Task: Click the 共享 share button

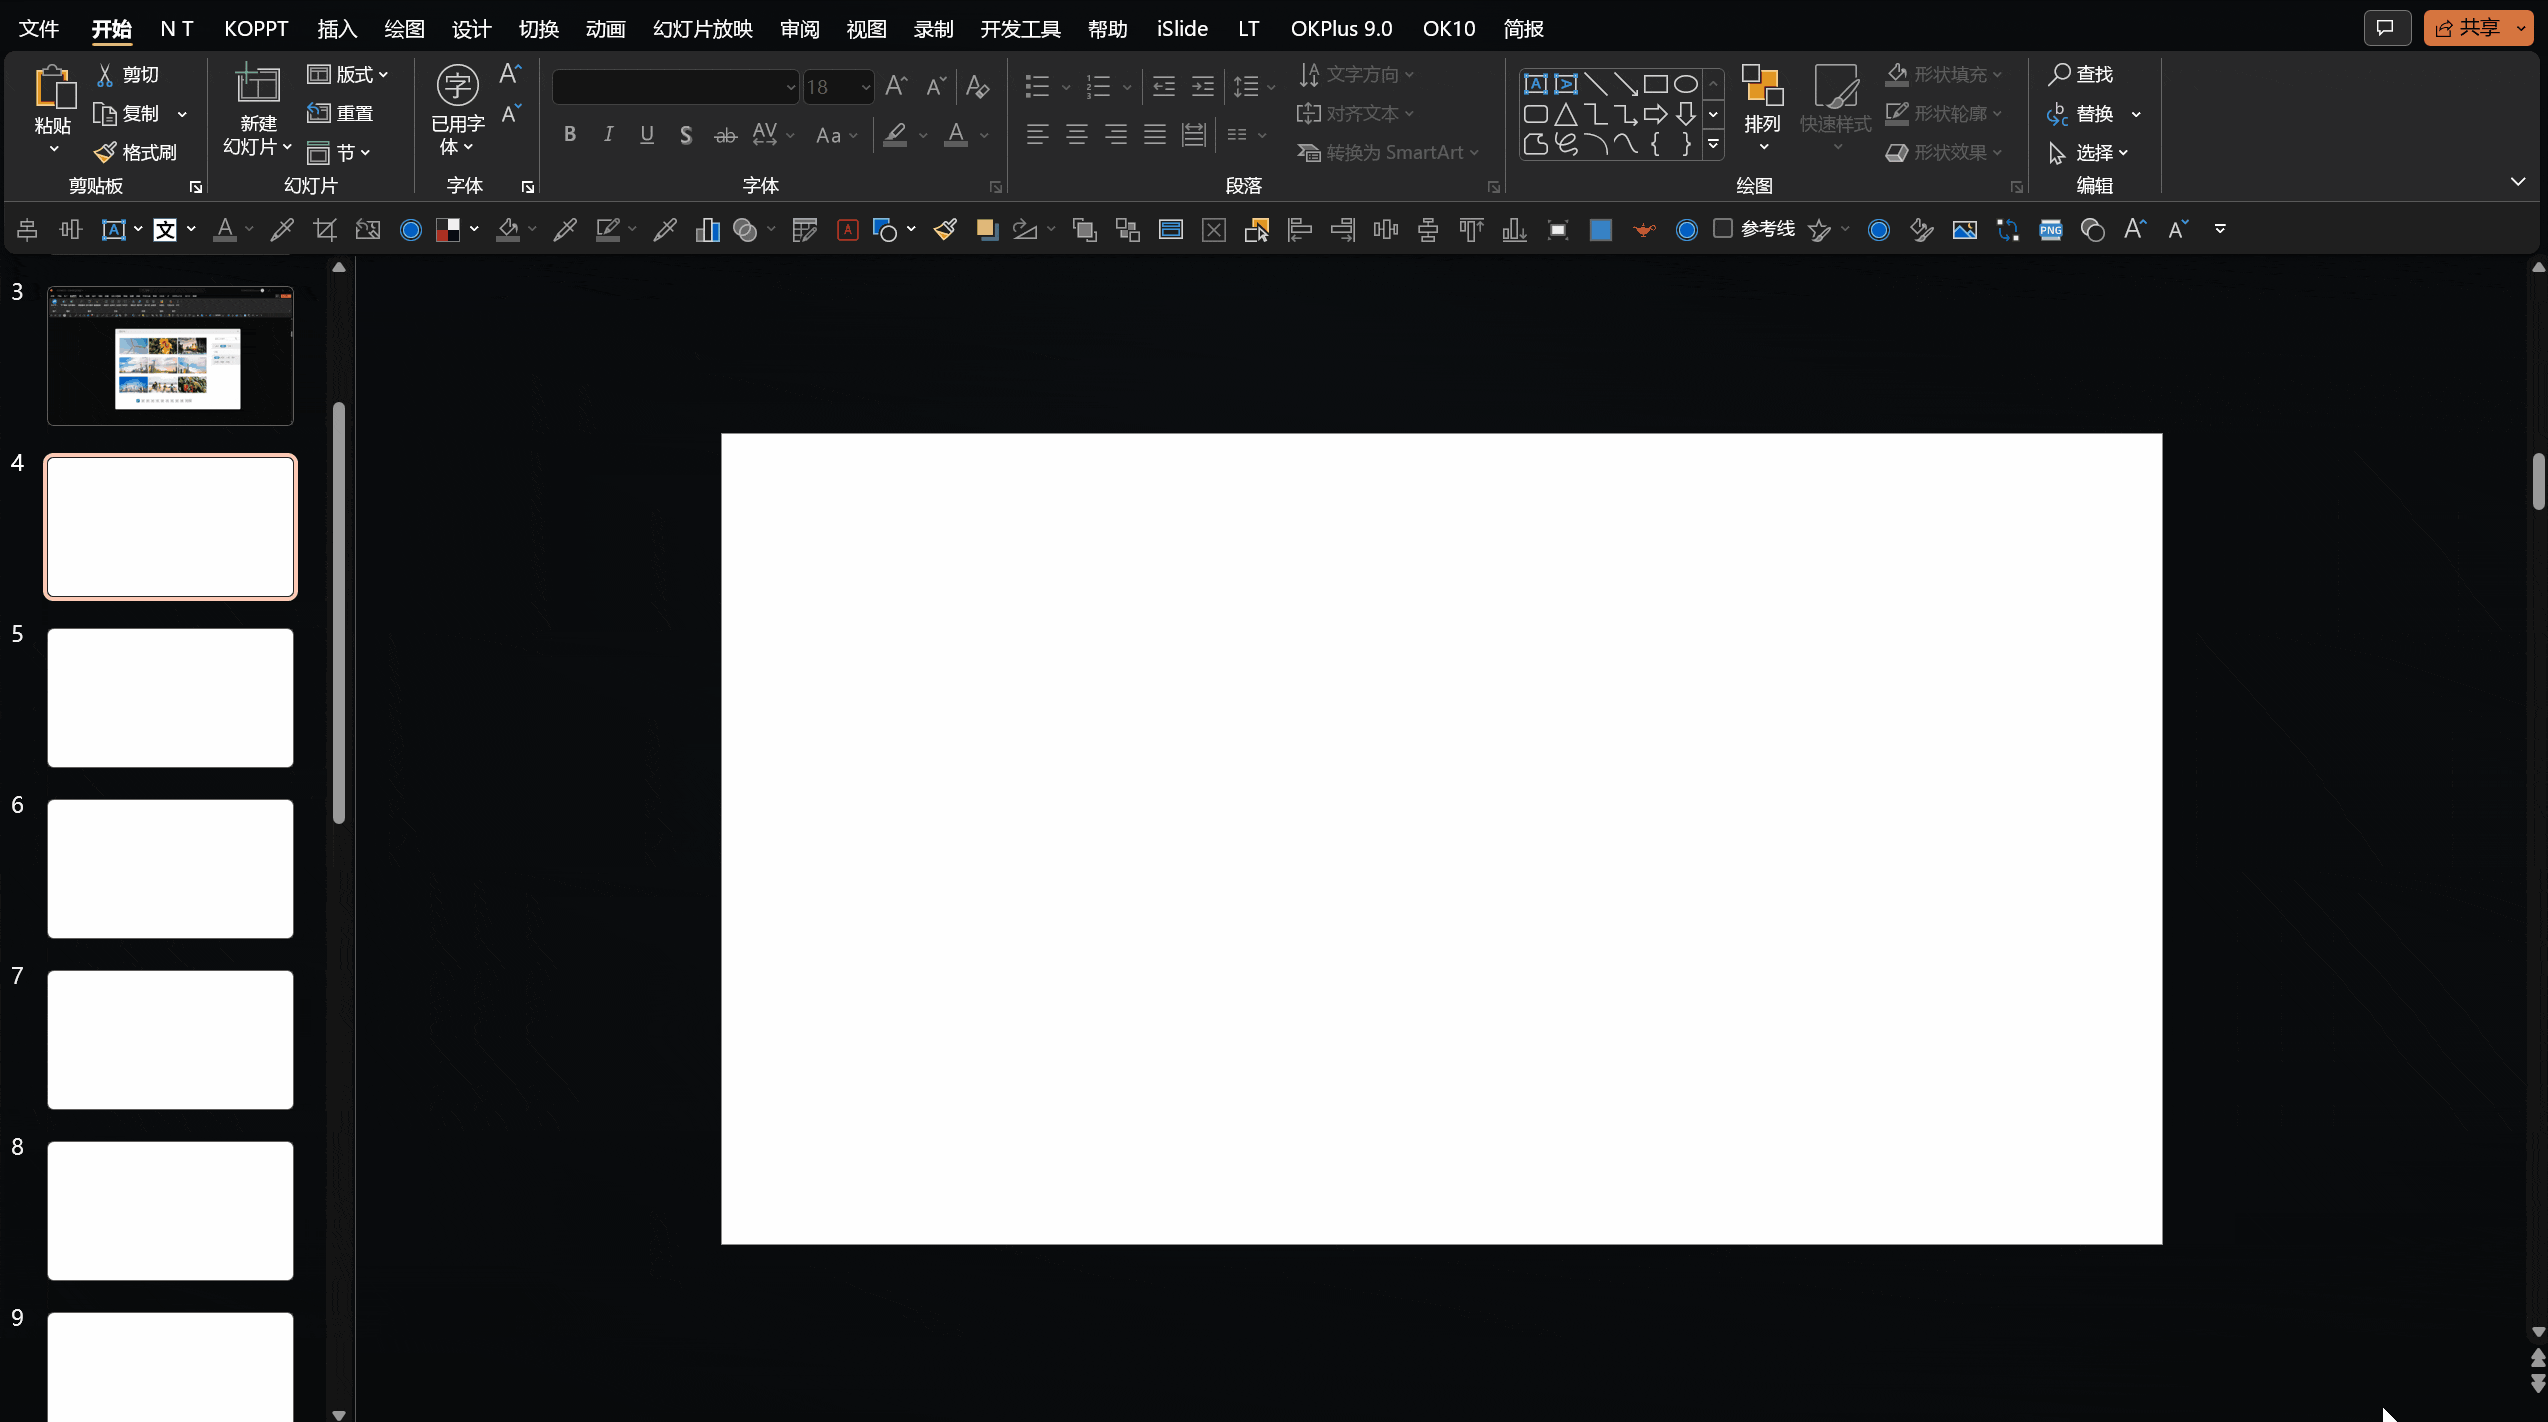Action: [2467, 28]
